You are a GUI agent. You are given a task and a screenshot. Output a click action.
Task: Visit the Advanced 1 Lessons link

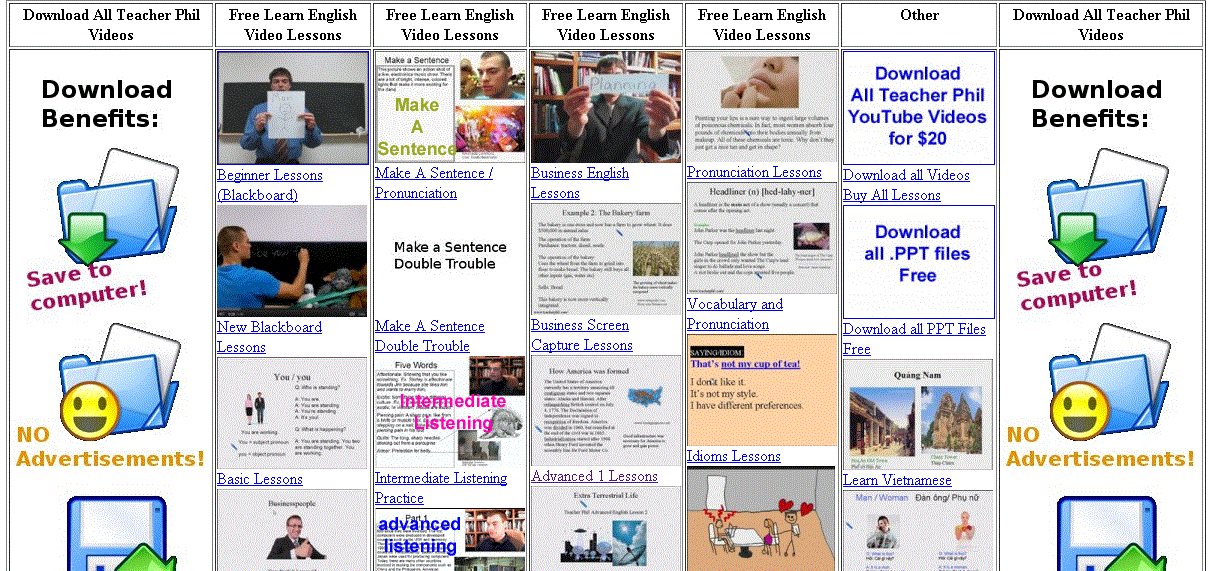(595, 476)
